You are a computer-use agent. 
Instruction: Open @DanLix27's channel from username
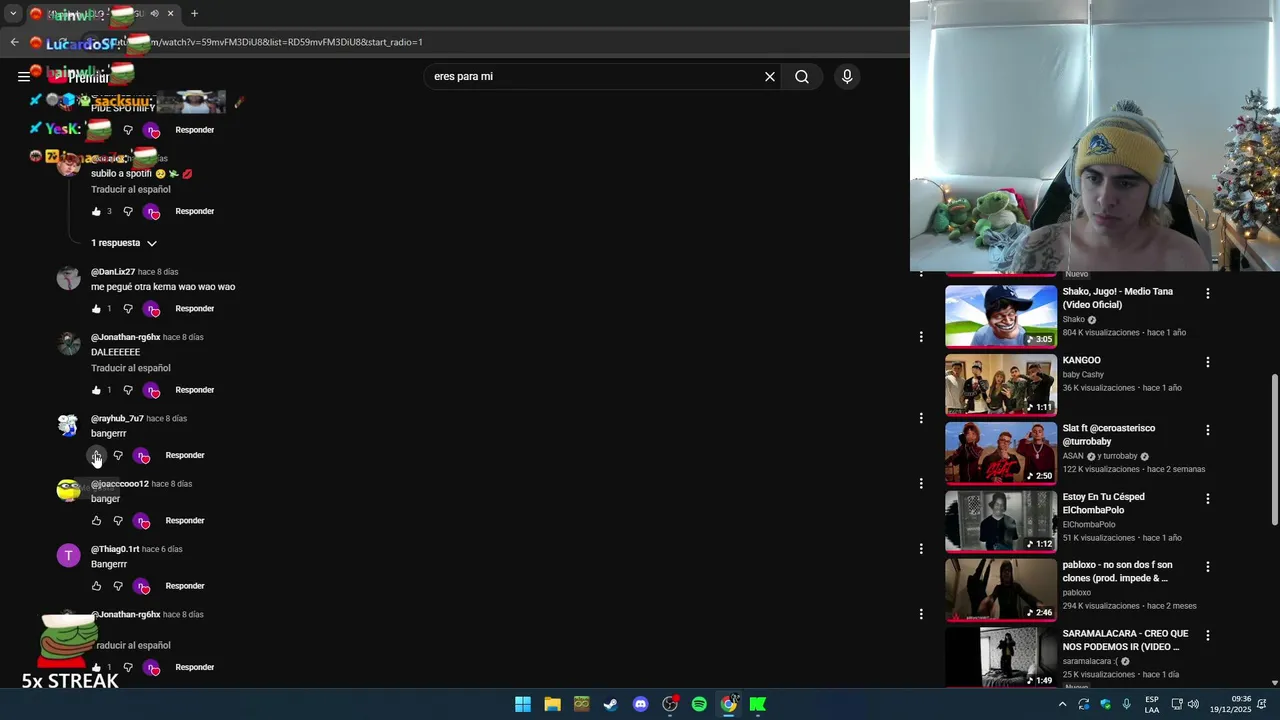(113, 272)
